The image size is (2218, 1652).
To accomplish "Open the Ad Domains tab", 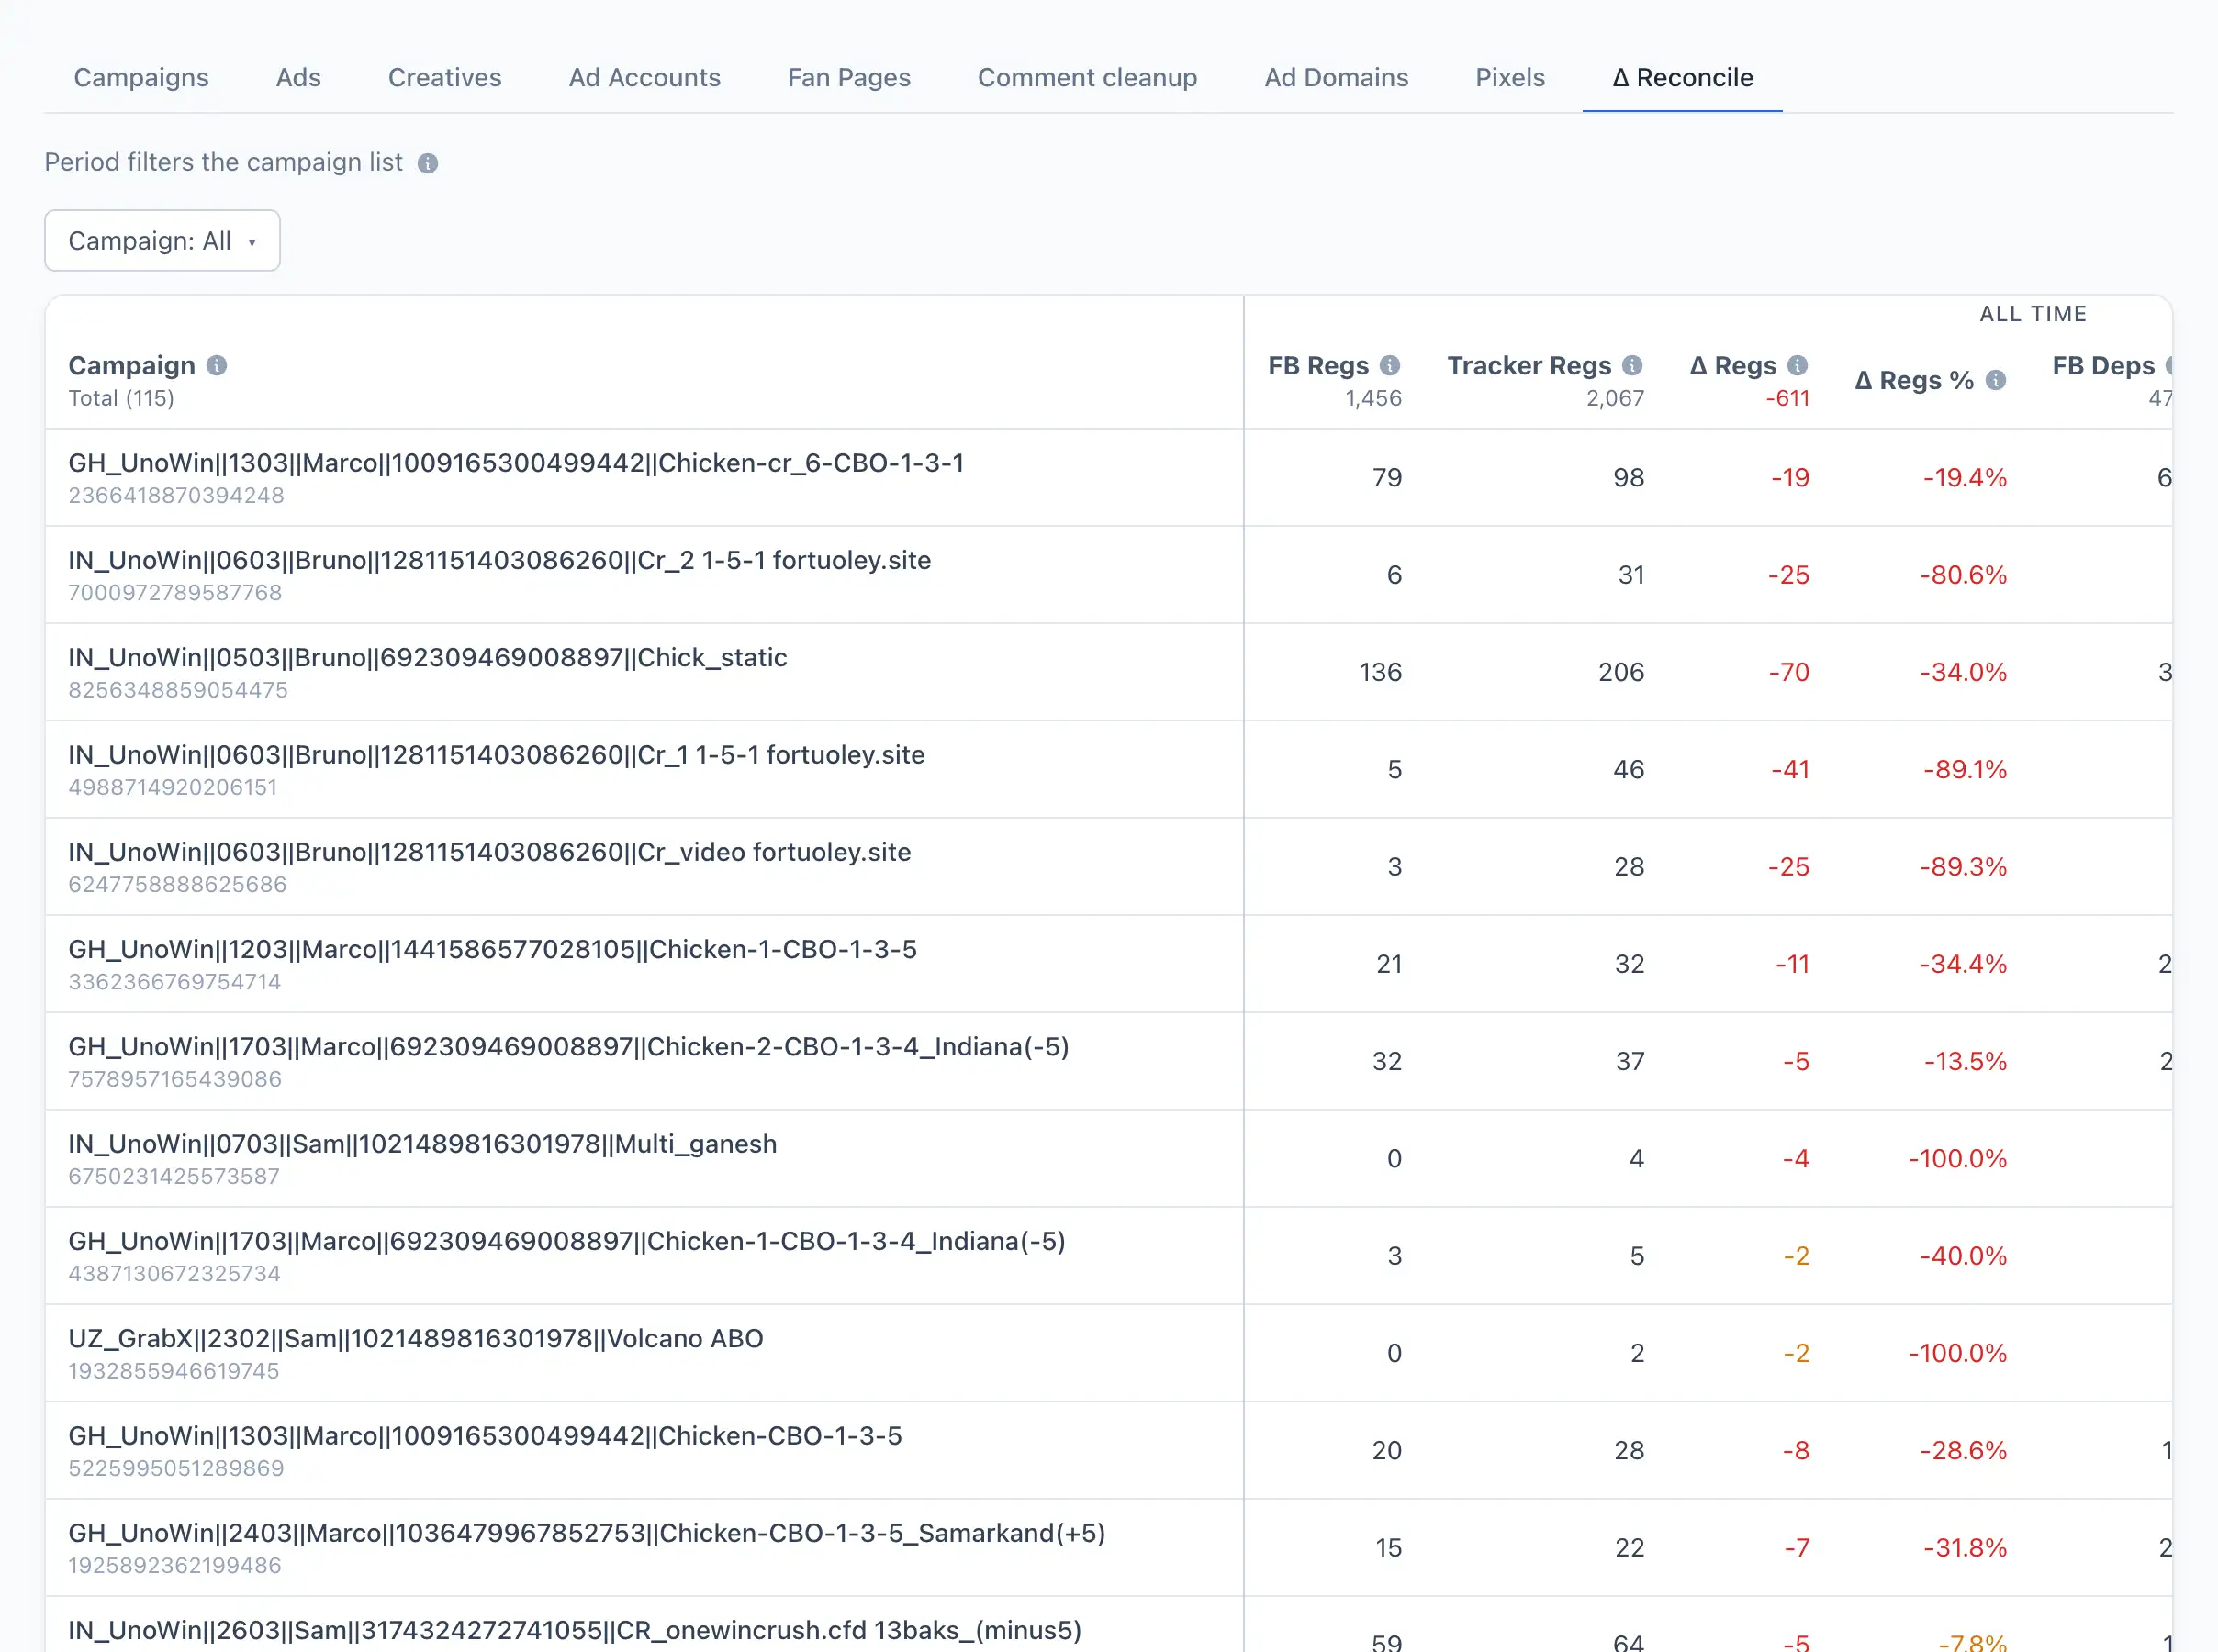I will tap(1336, 77).
